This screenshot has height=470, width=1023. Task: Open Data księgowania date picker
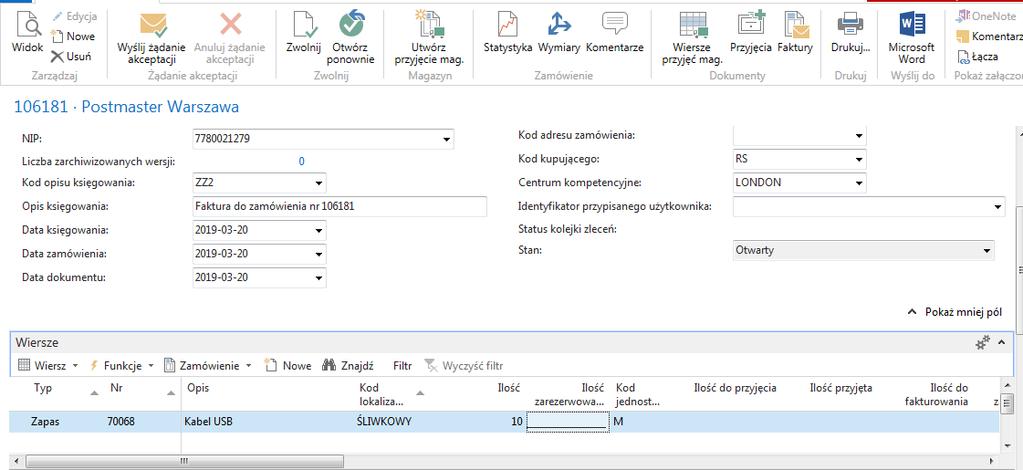(319, 230)
